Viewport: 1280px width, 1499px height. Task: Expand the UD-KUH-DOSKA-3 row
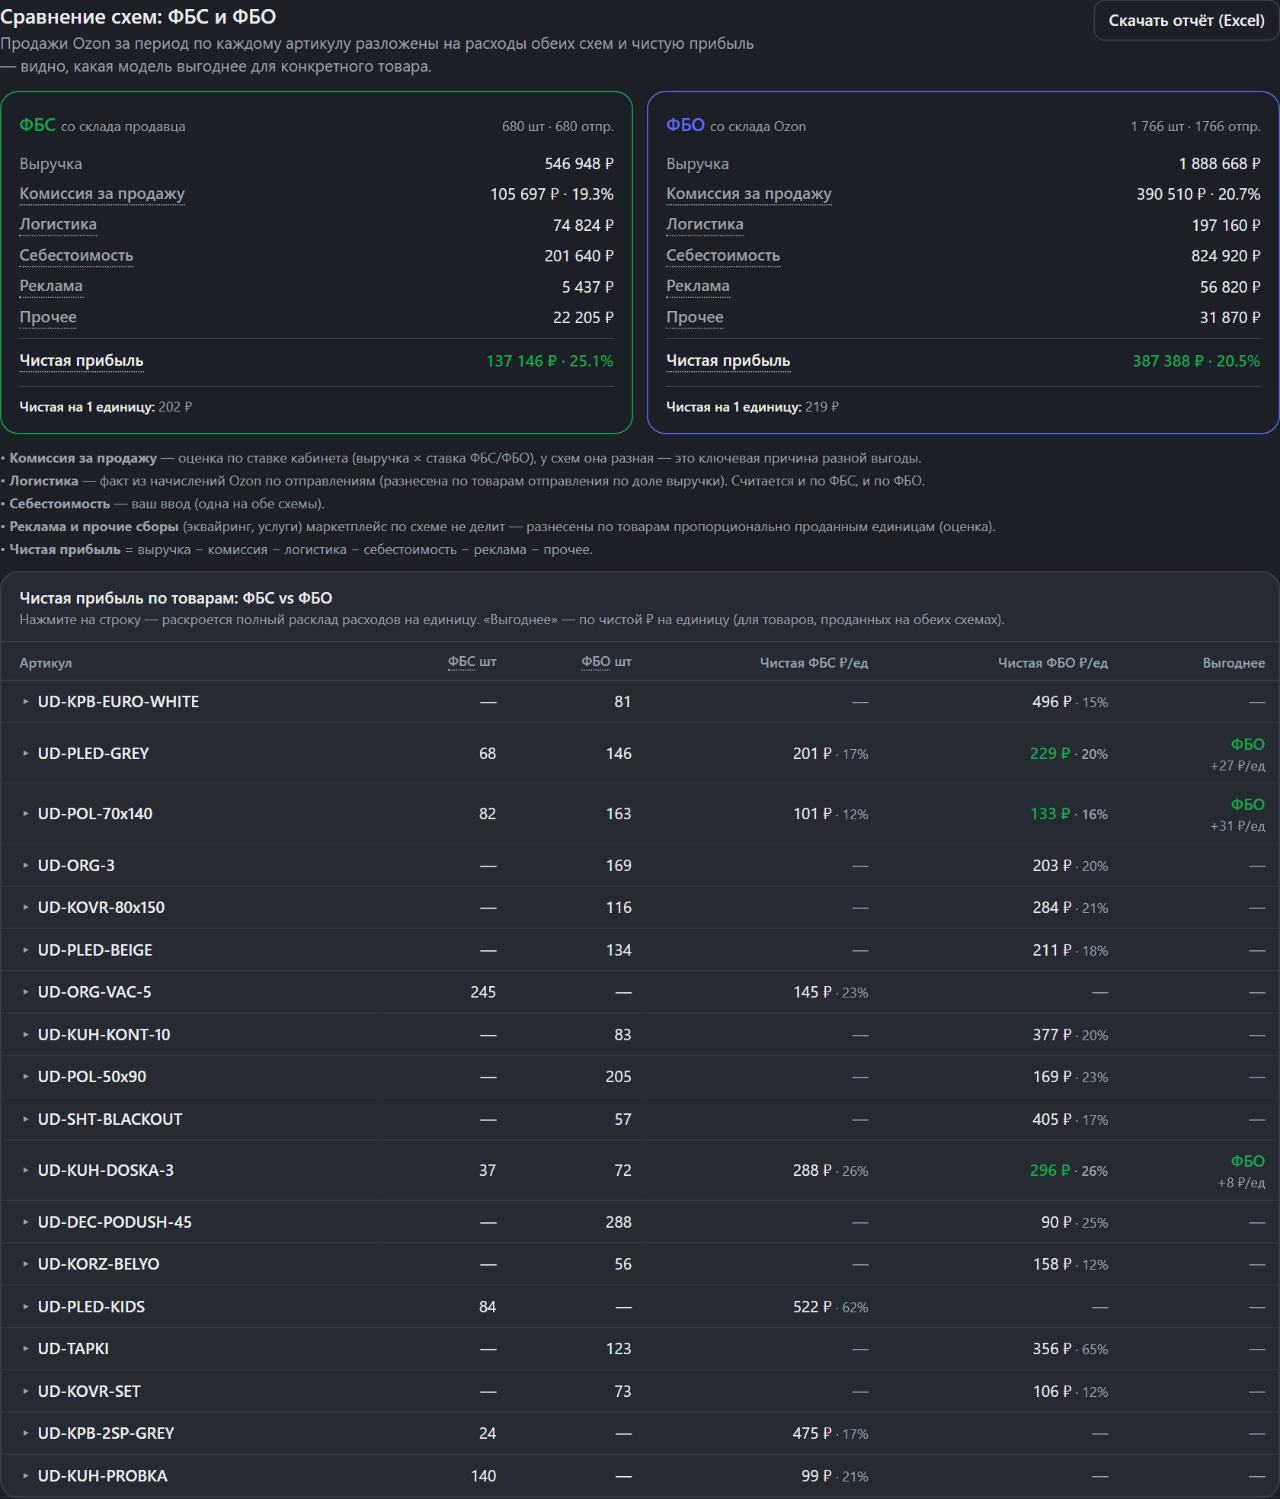640,1170
